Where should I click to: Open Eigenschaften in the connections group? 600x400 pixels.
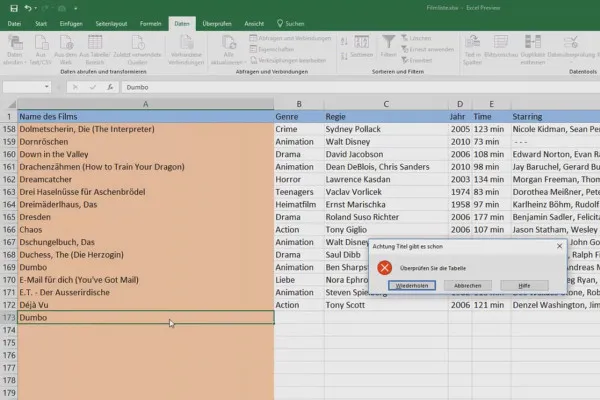(x=272, y=49)
